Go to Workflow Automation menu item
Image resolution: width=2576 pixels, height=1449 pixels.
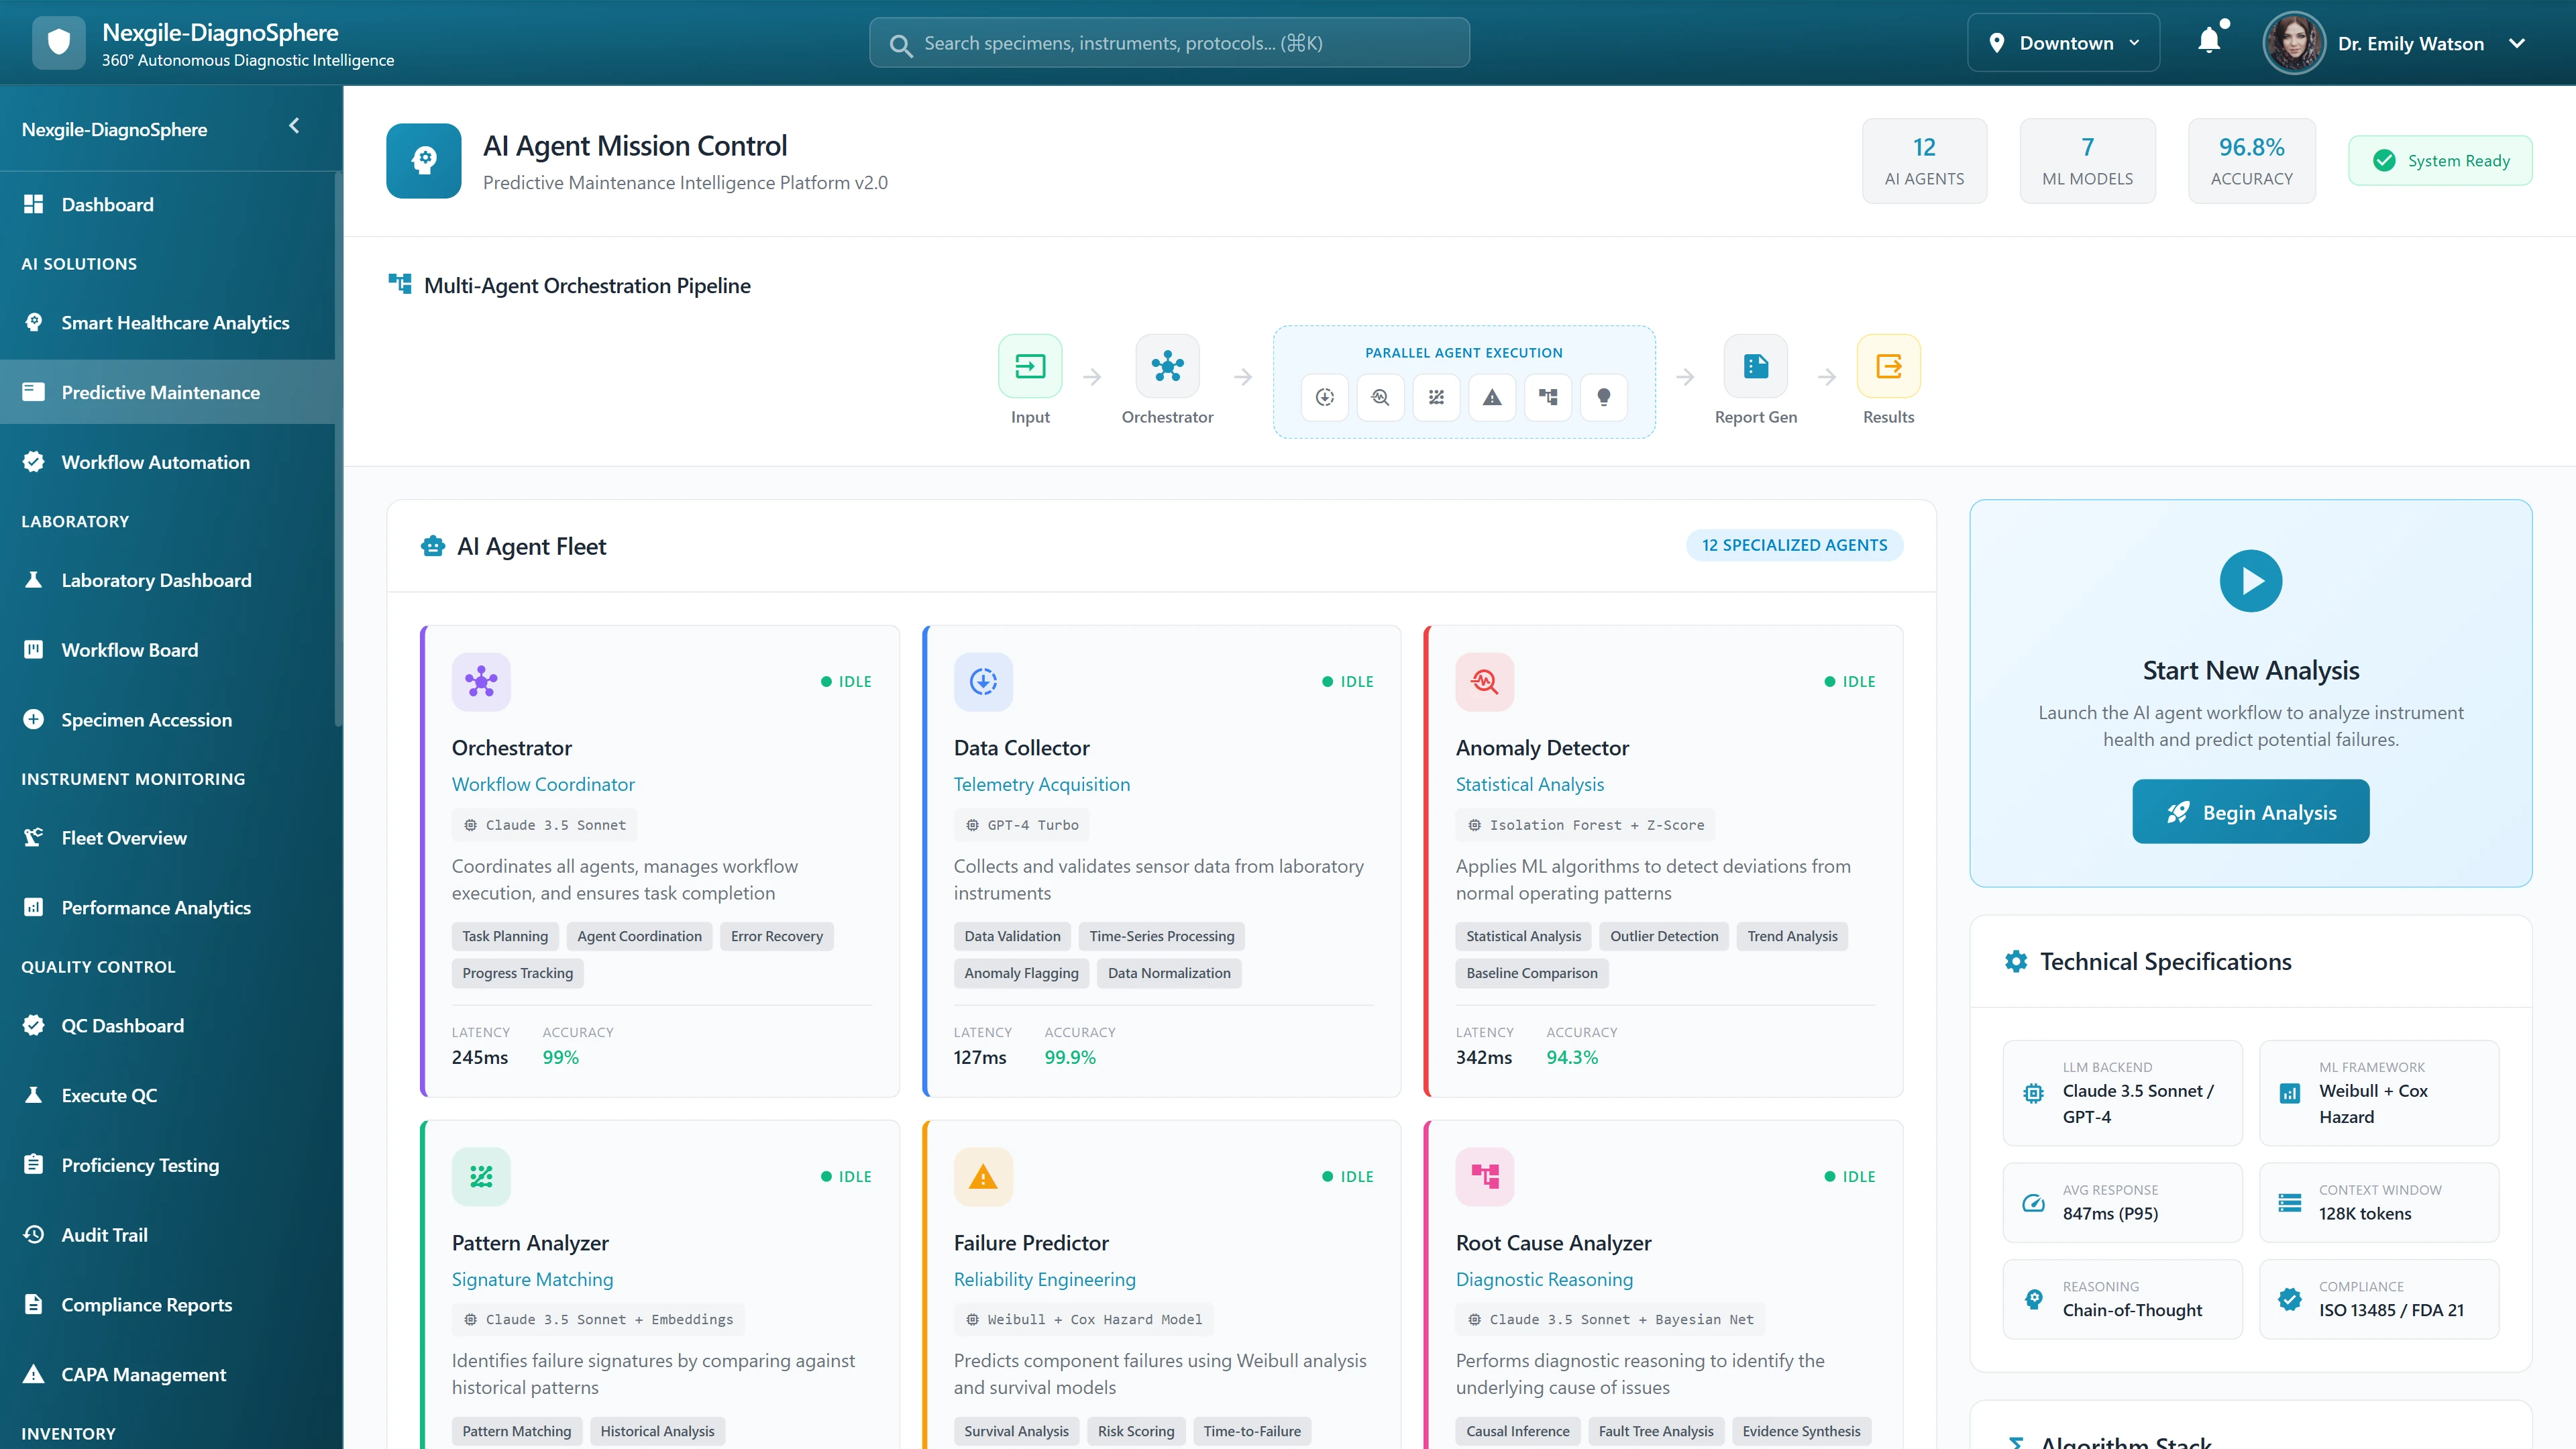156,462
